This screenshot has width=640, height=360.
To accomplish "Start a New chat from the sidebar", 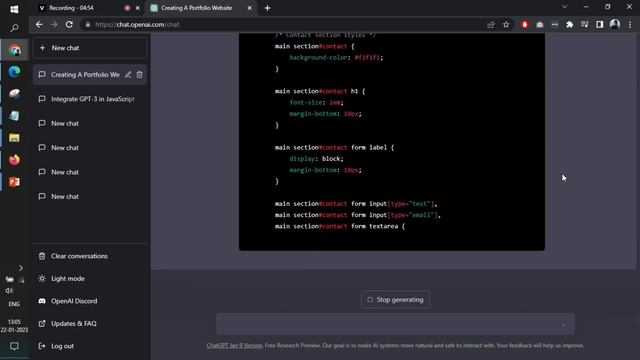I will click(89, 48).
